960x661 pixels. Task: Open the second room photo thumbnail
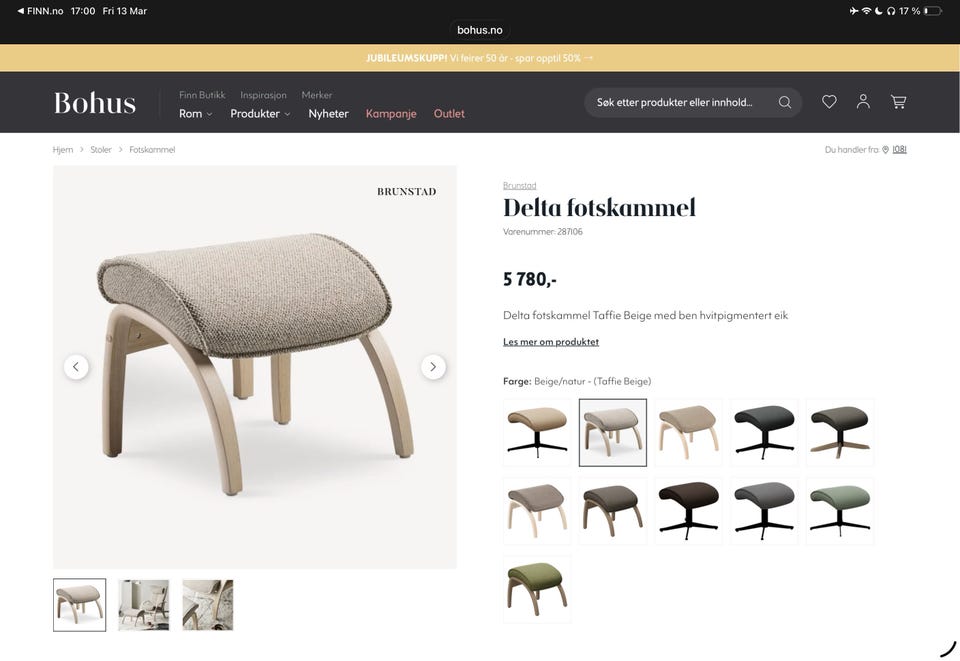143,605
